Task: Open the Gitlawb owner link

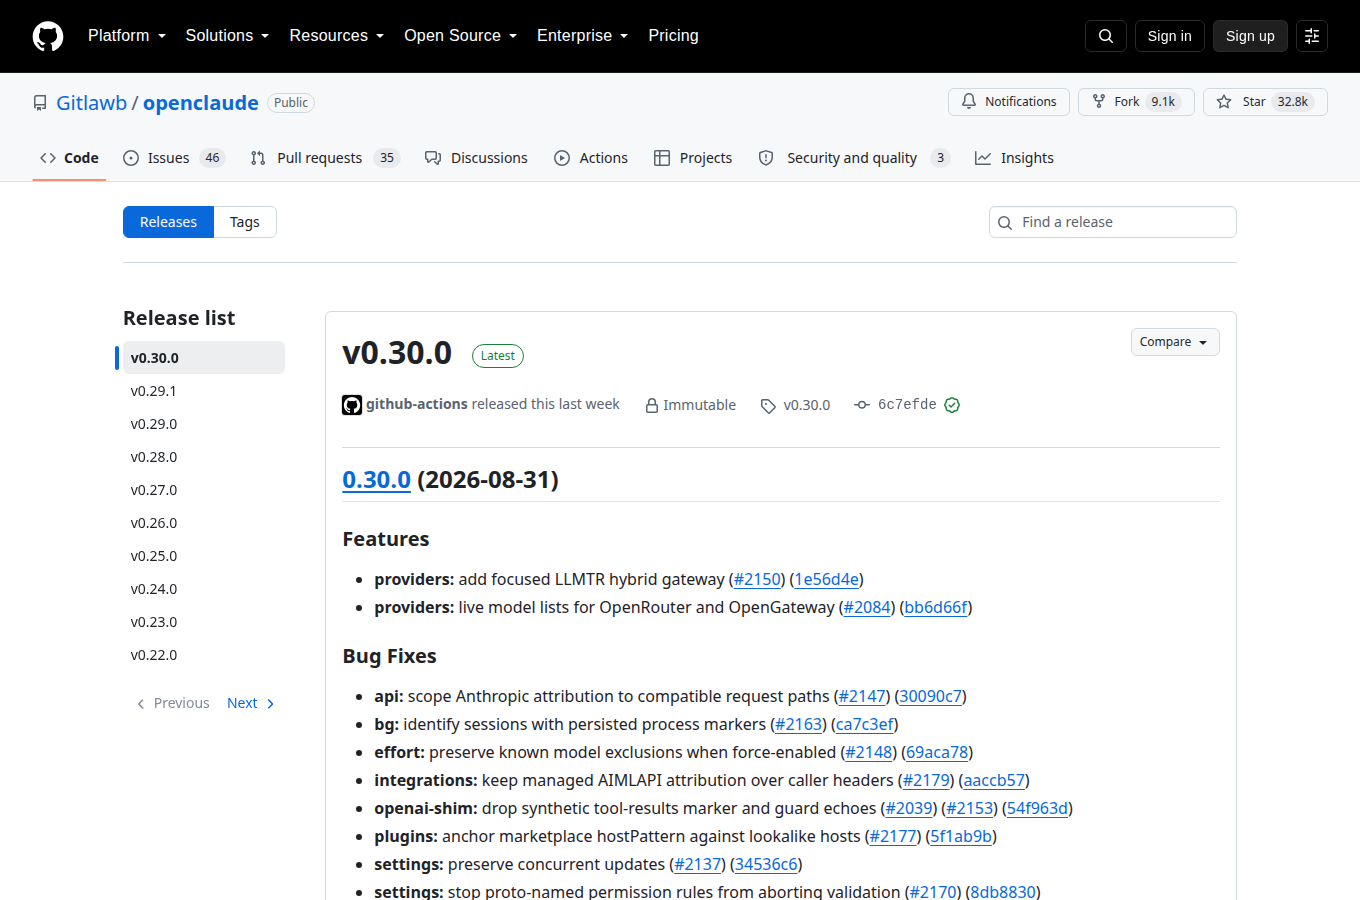Action: tap(91, 103)
